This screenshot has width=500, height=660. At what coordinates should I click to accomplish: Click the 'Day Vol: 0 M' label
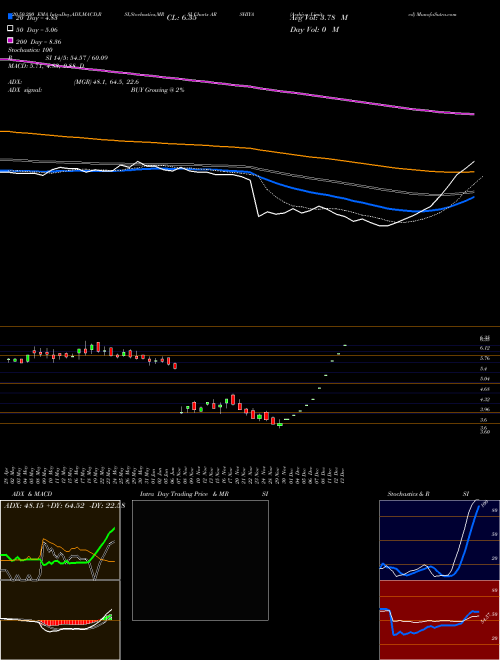click(x=314, y=30)
